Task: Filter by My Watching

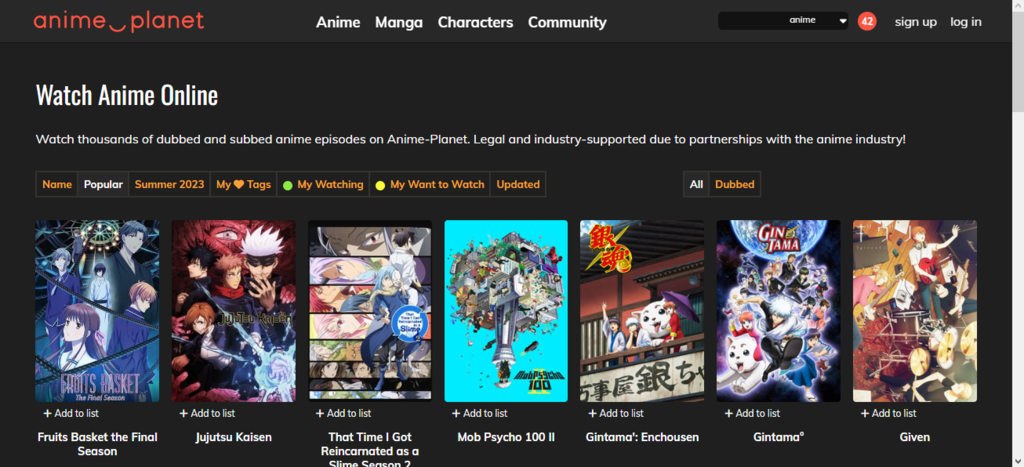Action: [x=323, y=184]
